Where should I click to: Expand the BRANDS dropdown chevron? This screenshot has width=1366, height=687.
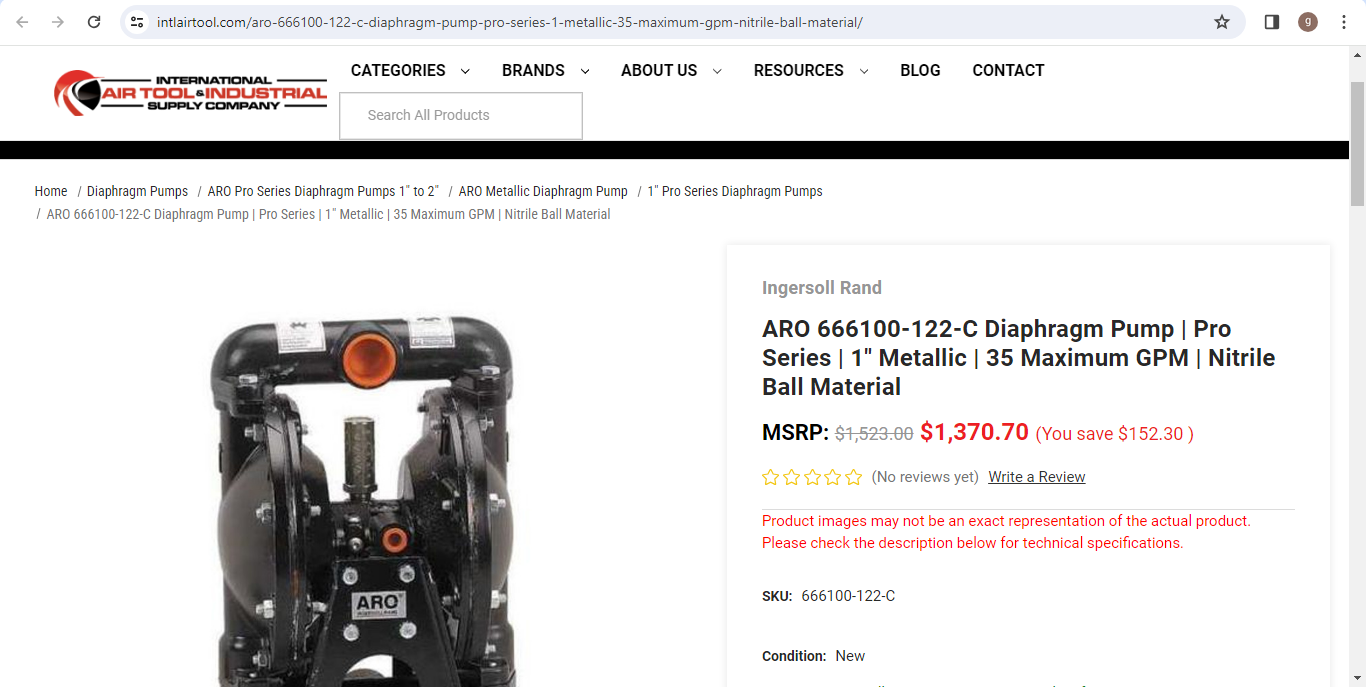585,71
